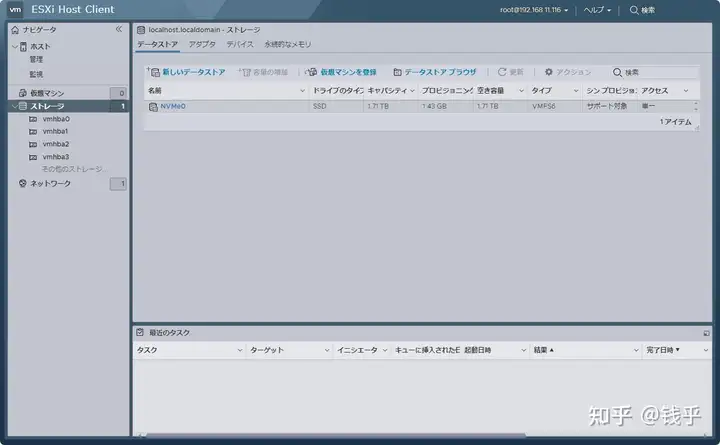Click the vmhba2 adapter icon
720x445 pixels.
click(x=33, y=144)
